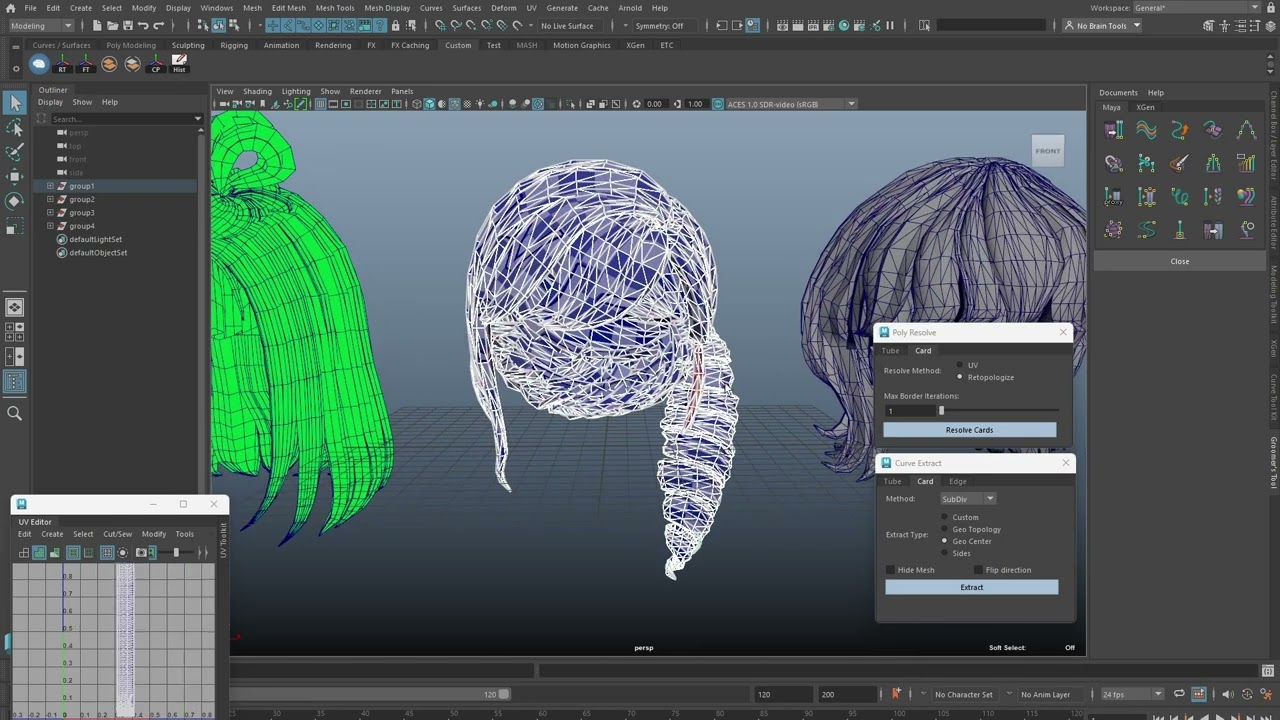Expand group4 in Outliner
Screen dimensions: 1280x720
(50, 226)
